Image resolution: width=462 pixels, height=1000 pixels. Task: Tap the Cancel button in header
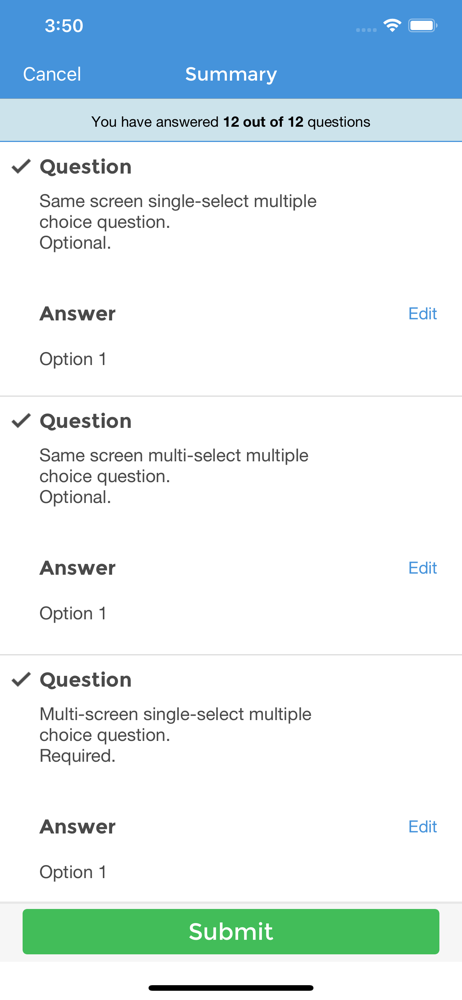52,75
